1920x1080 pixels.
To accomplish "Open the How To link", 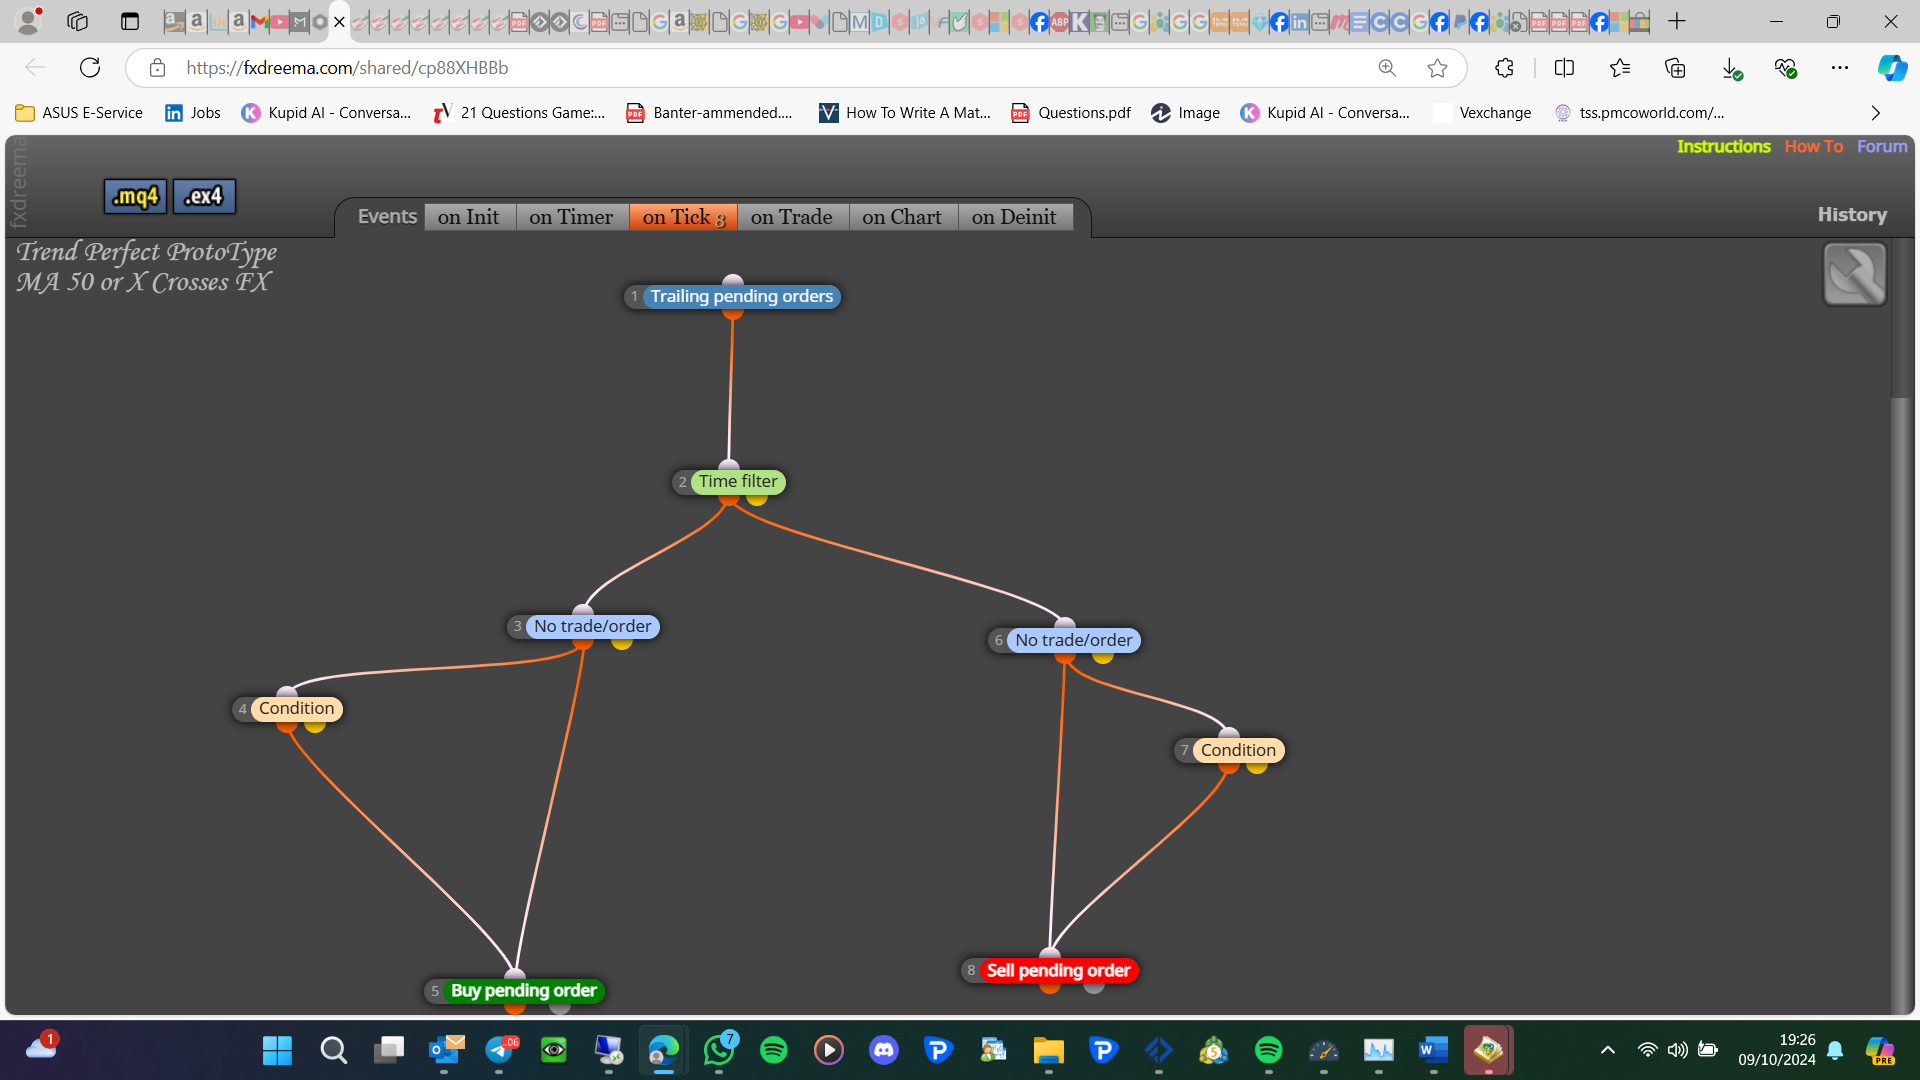I will (x=1813, y=146).
